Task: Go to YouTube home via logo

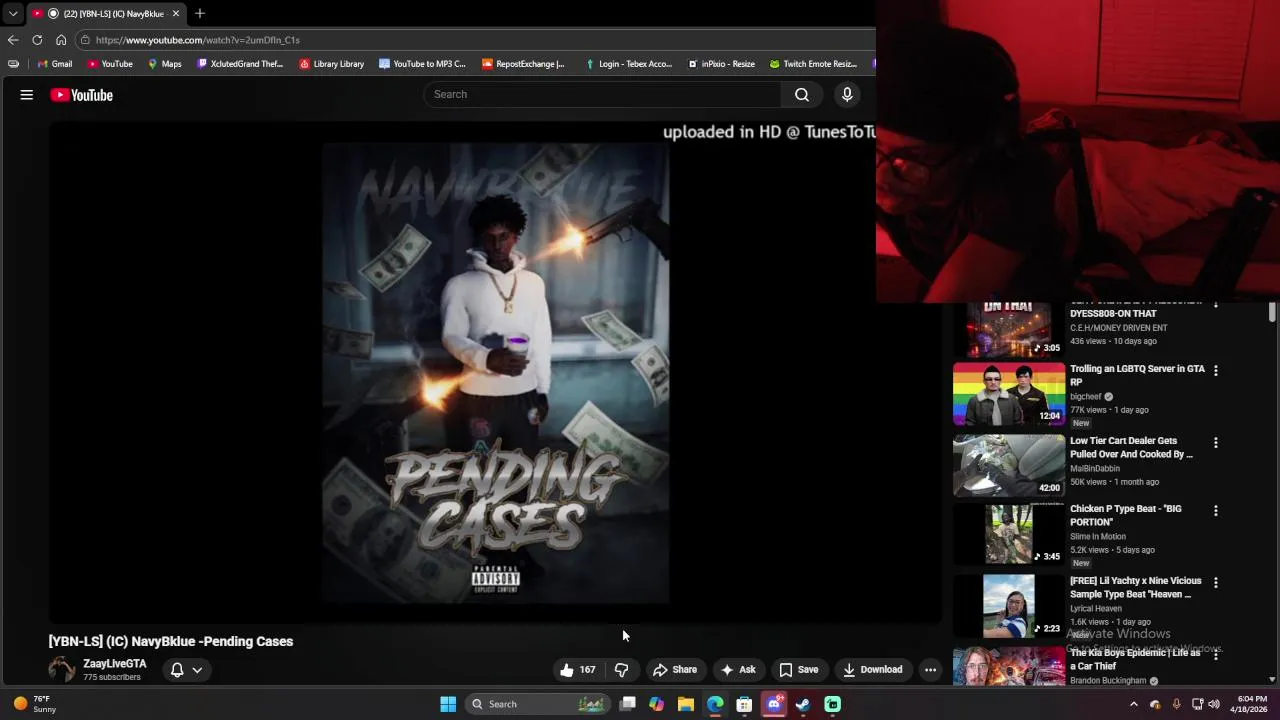Action: point(82,95)
